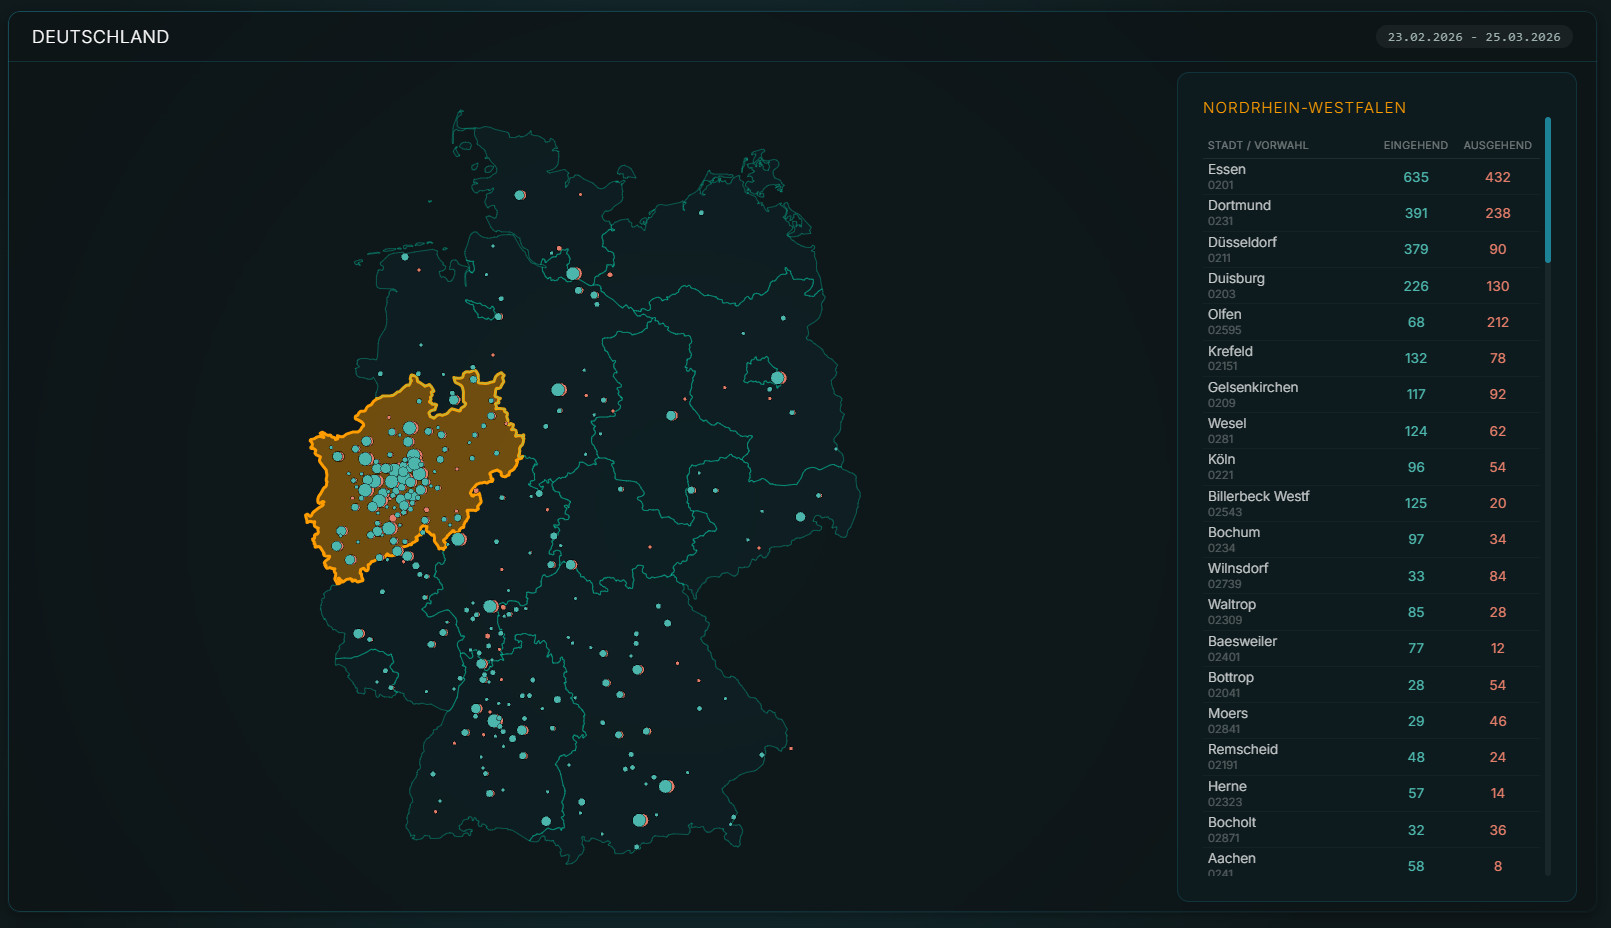Screen dimensions: 1611x928
Task: Click the DEUTSCHLAND title
Action: pyautogui.click(x=100, y=37)
